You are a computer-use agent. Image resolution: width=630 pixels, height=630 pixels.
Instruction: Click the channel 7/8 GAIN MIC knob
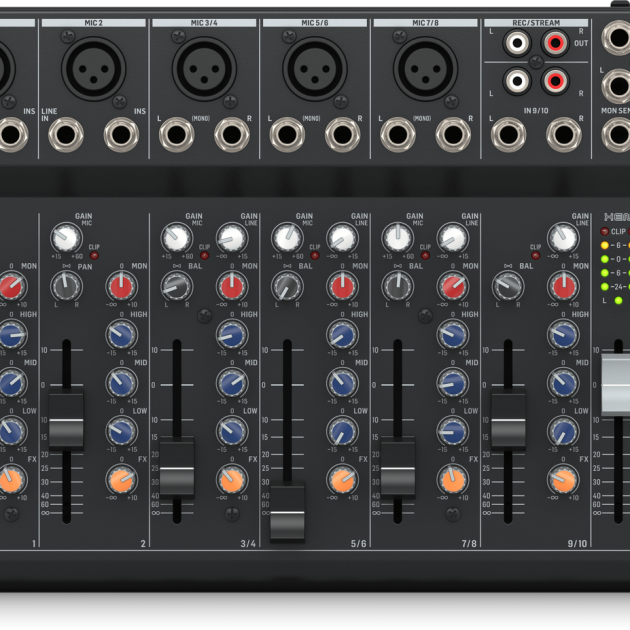398,238
